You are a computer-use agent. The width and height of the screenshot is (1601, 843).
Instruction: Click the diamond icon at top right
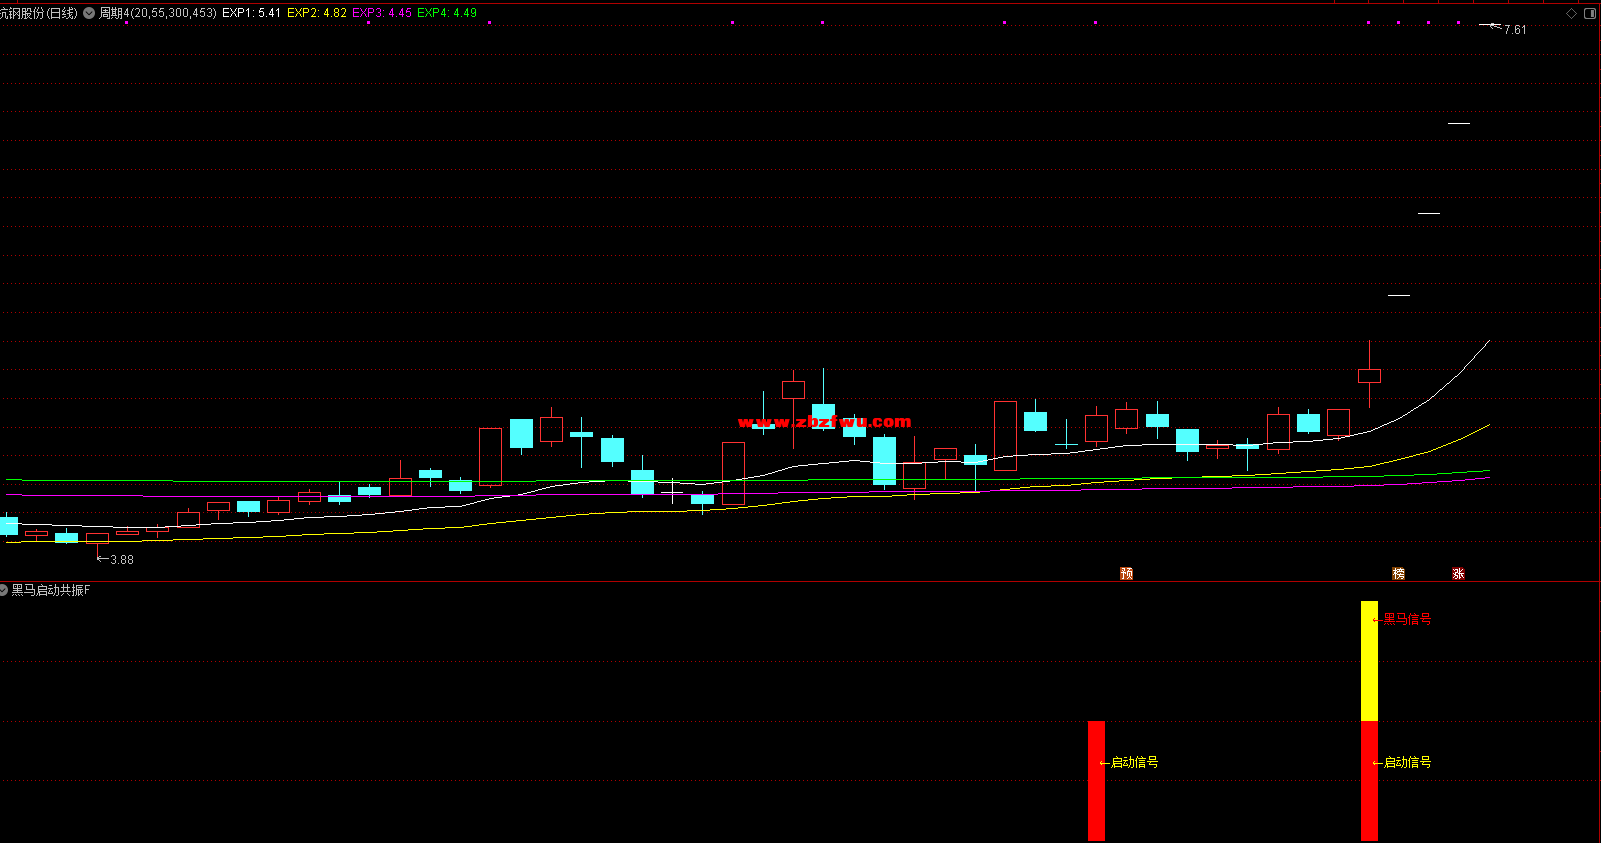click(x=1571, y=13)
